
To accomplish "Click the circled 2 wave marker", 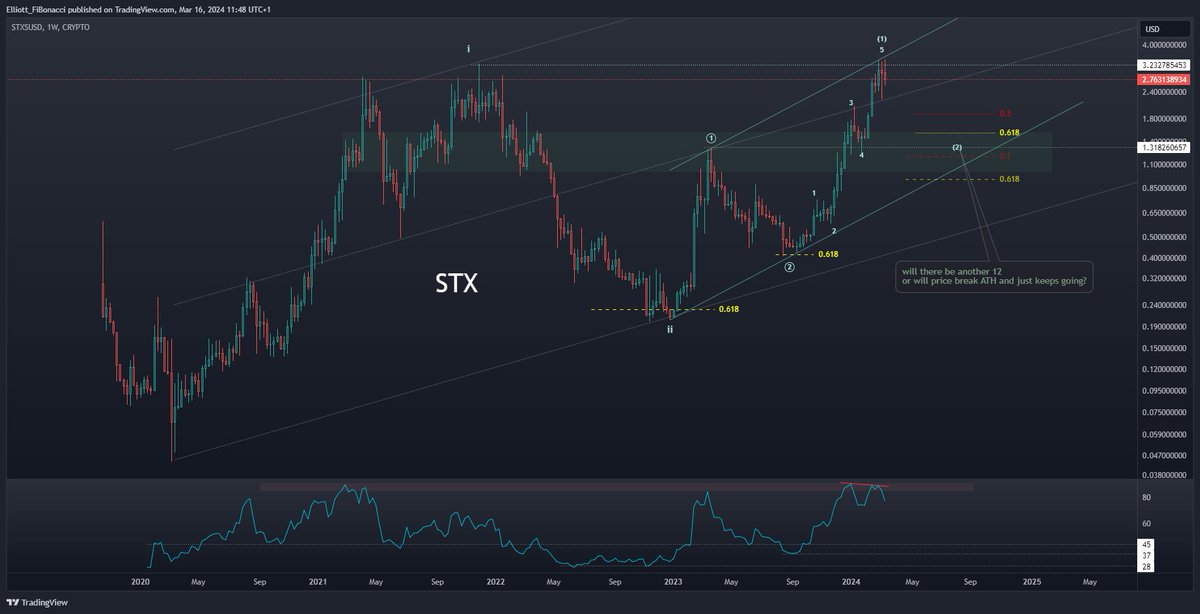I will tap(789, 268).
